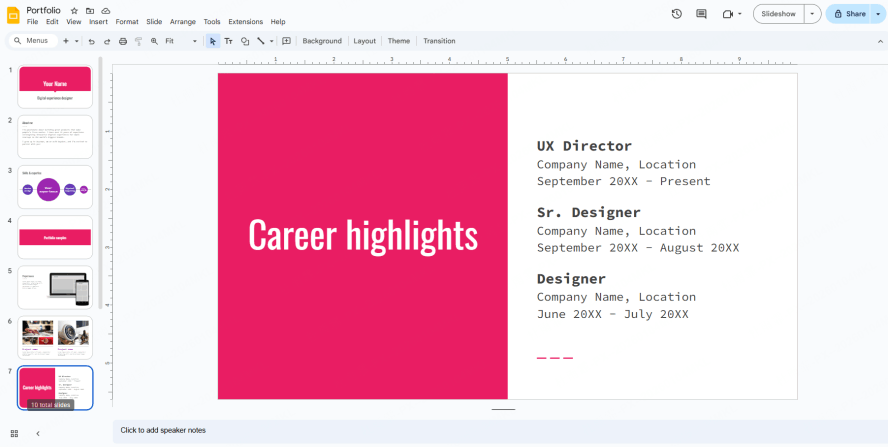
Task: Open the Arrange menu
Action: coord(183,22)
